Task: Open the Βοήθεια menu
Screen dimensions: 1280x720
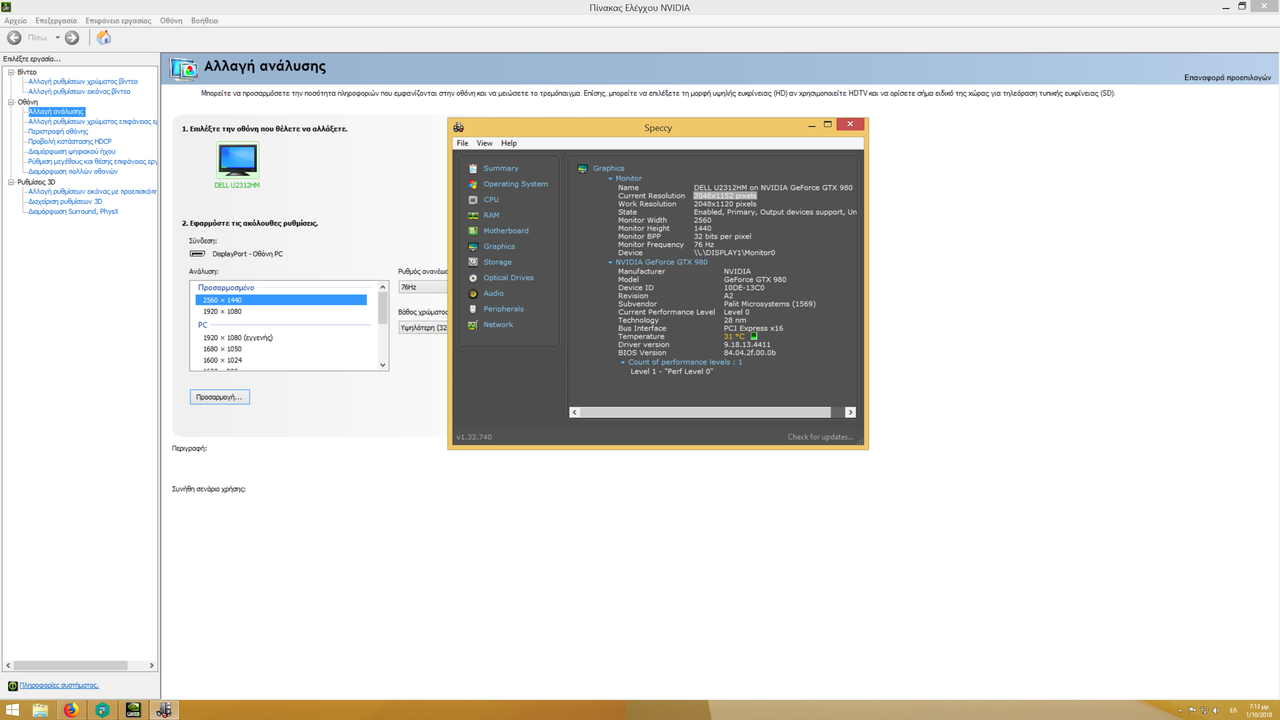Action: 204,20
